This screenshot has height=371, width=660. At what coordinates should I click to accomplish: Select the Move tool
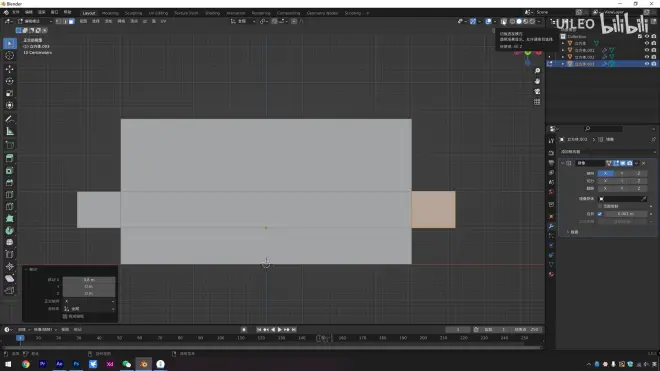[10, 69]
